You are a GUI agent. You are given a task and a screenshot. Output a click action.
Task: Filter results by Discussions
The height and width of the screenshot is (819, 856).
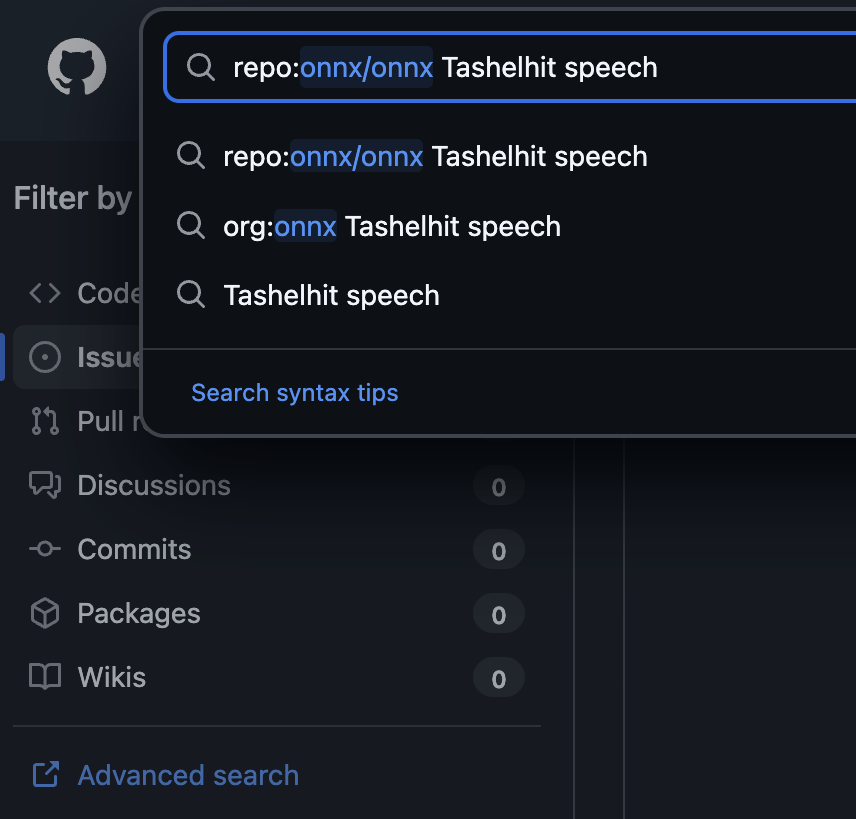[154, 485]
